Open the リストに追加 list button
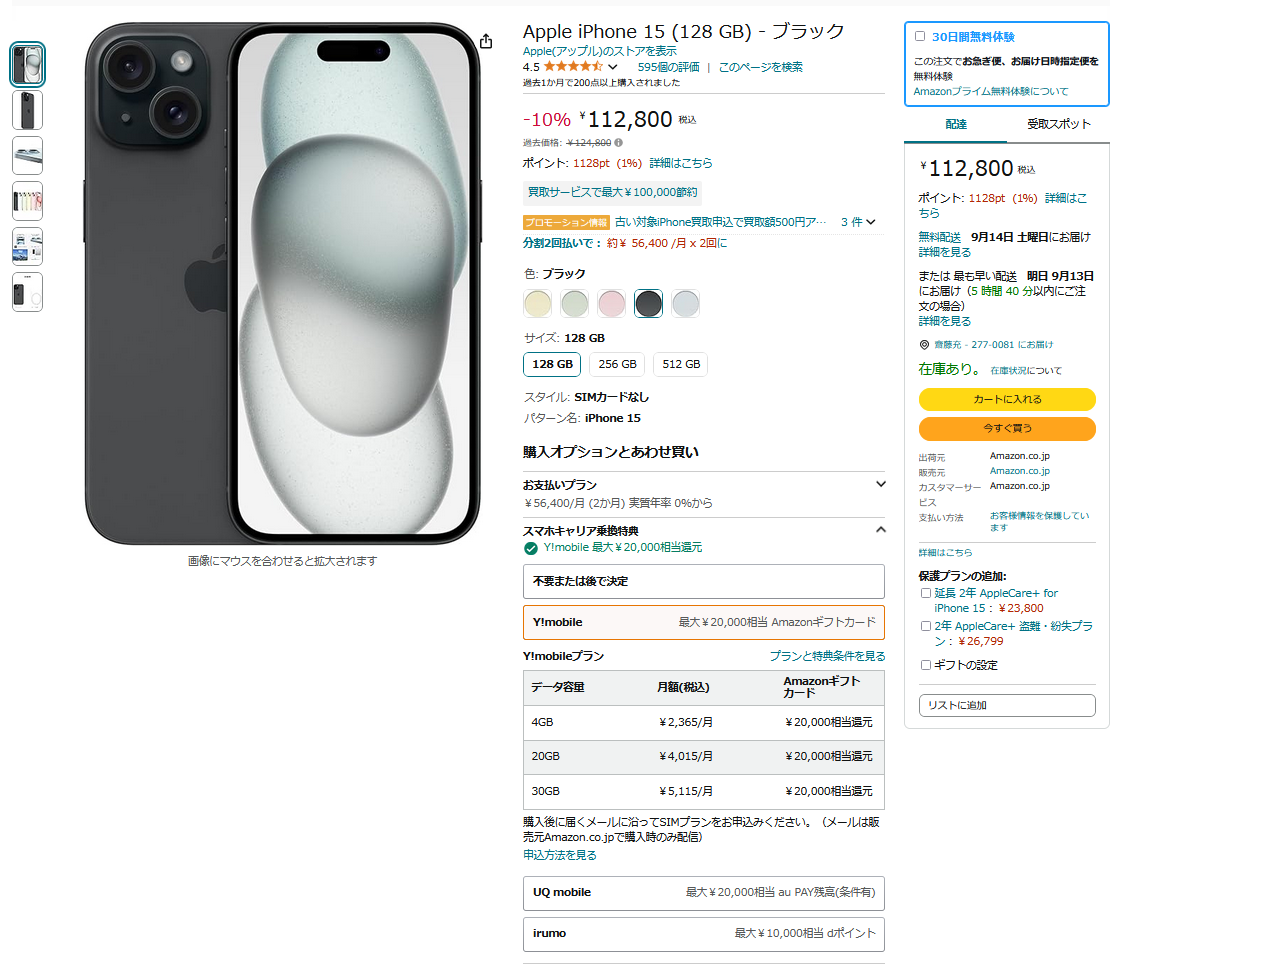 click(x=1007, y=706)
